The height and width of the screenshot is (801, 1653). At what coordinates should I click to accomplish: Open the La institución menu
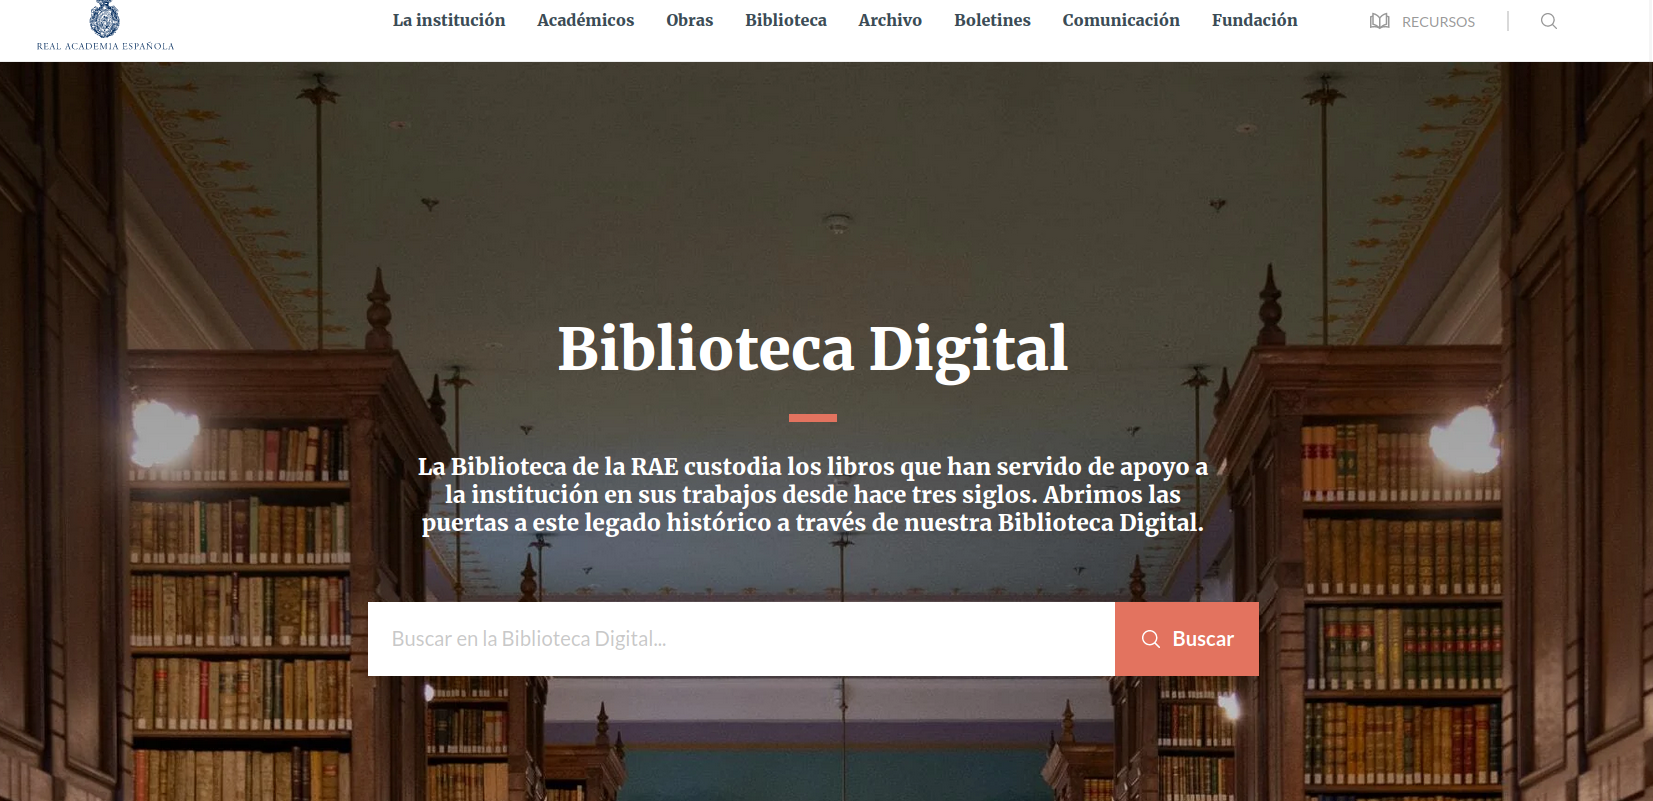[449, 20]
